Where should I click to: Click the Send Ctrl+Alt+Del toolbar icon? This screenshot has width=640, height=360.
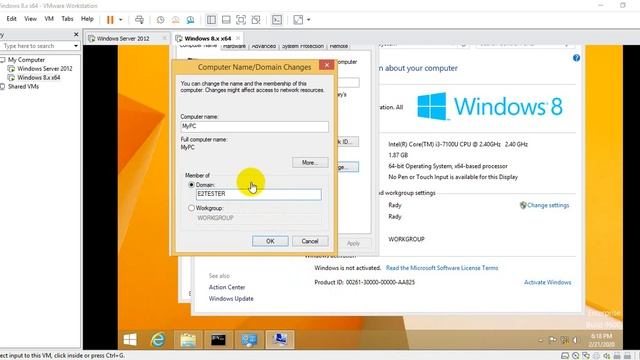pyautogui.click(x=139, y=20)
